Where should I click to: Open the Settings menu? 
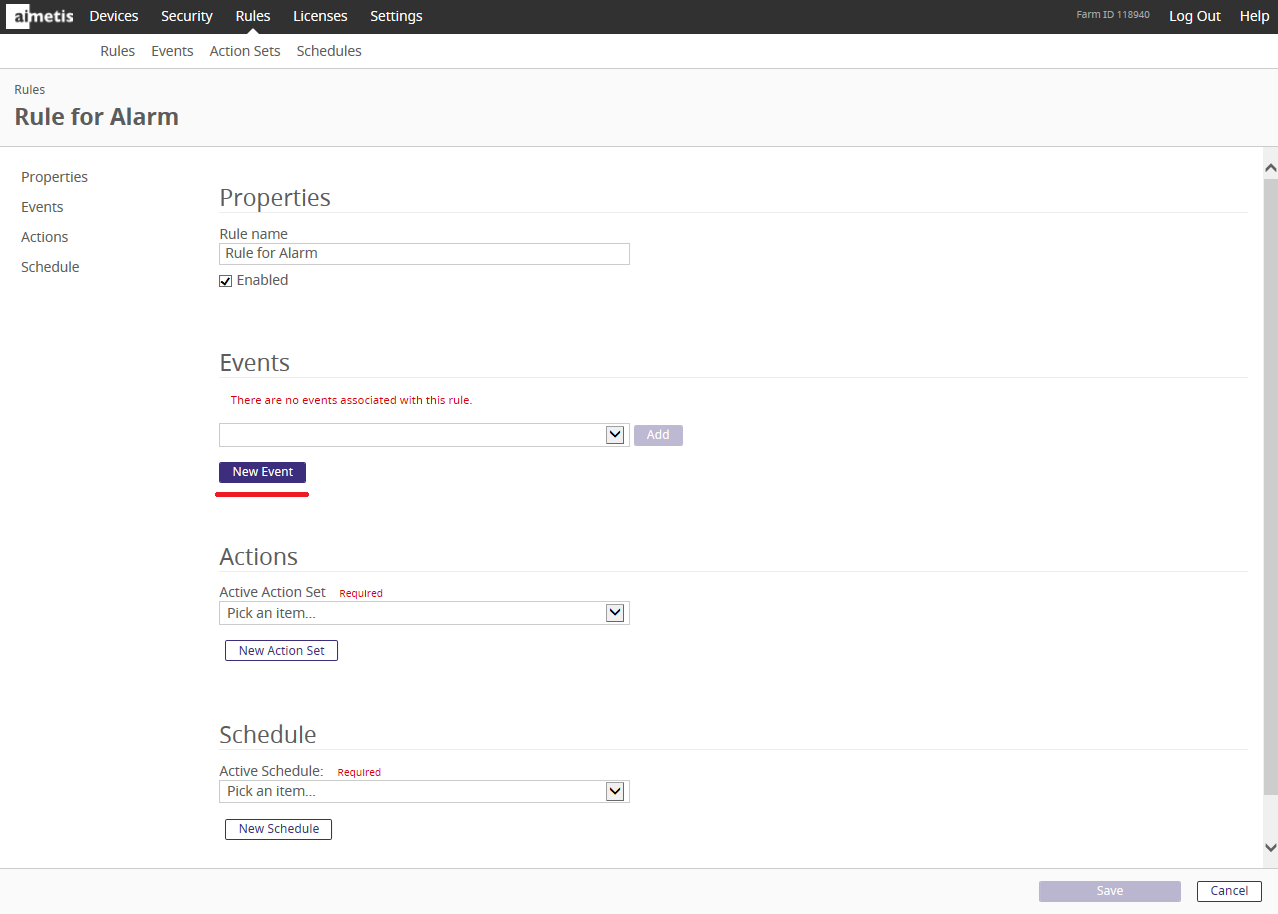396,16
